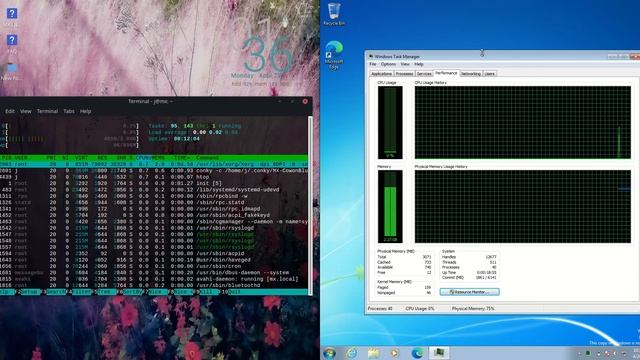Select the init [5] process row
This screenshot has height=360, width=640.
click(x=154, y=183)
